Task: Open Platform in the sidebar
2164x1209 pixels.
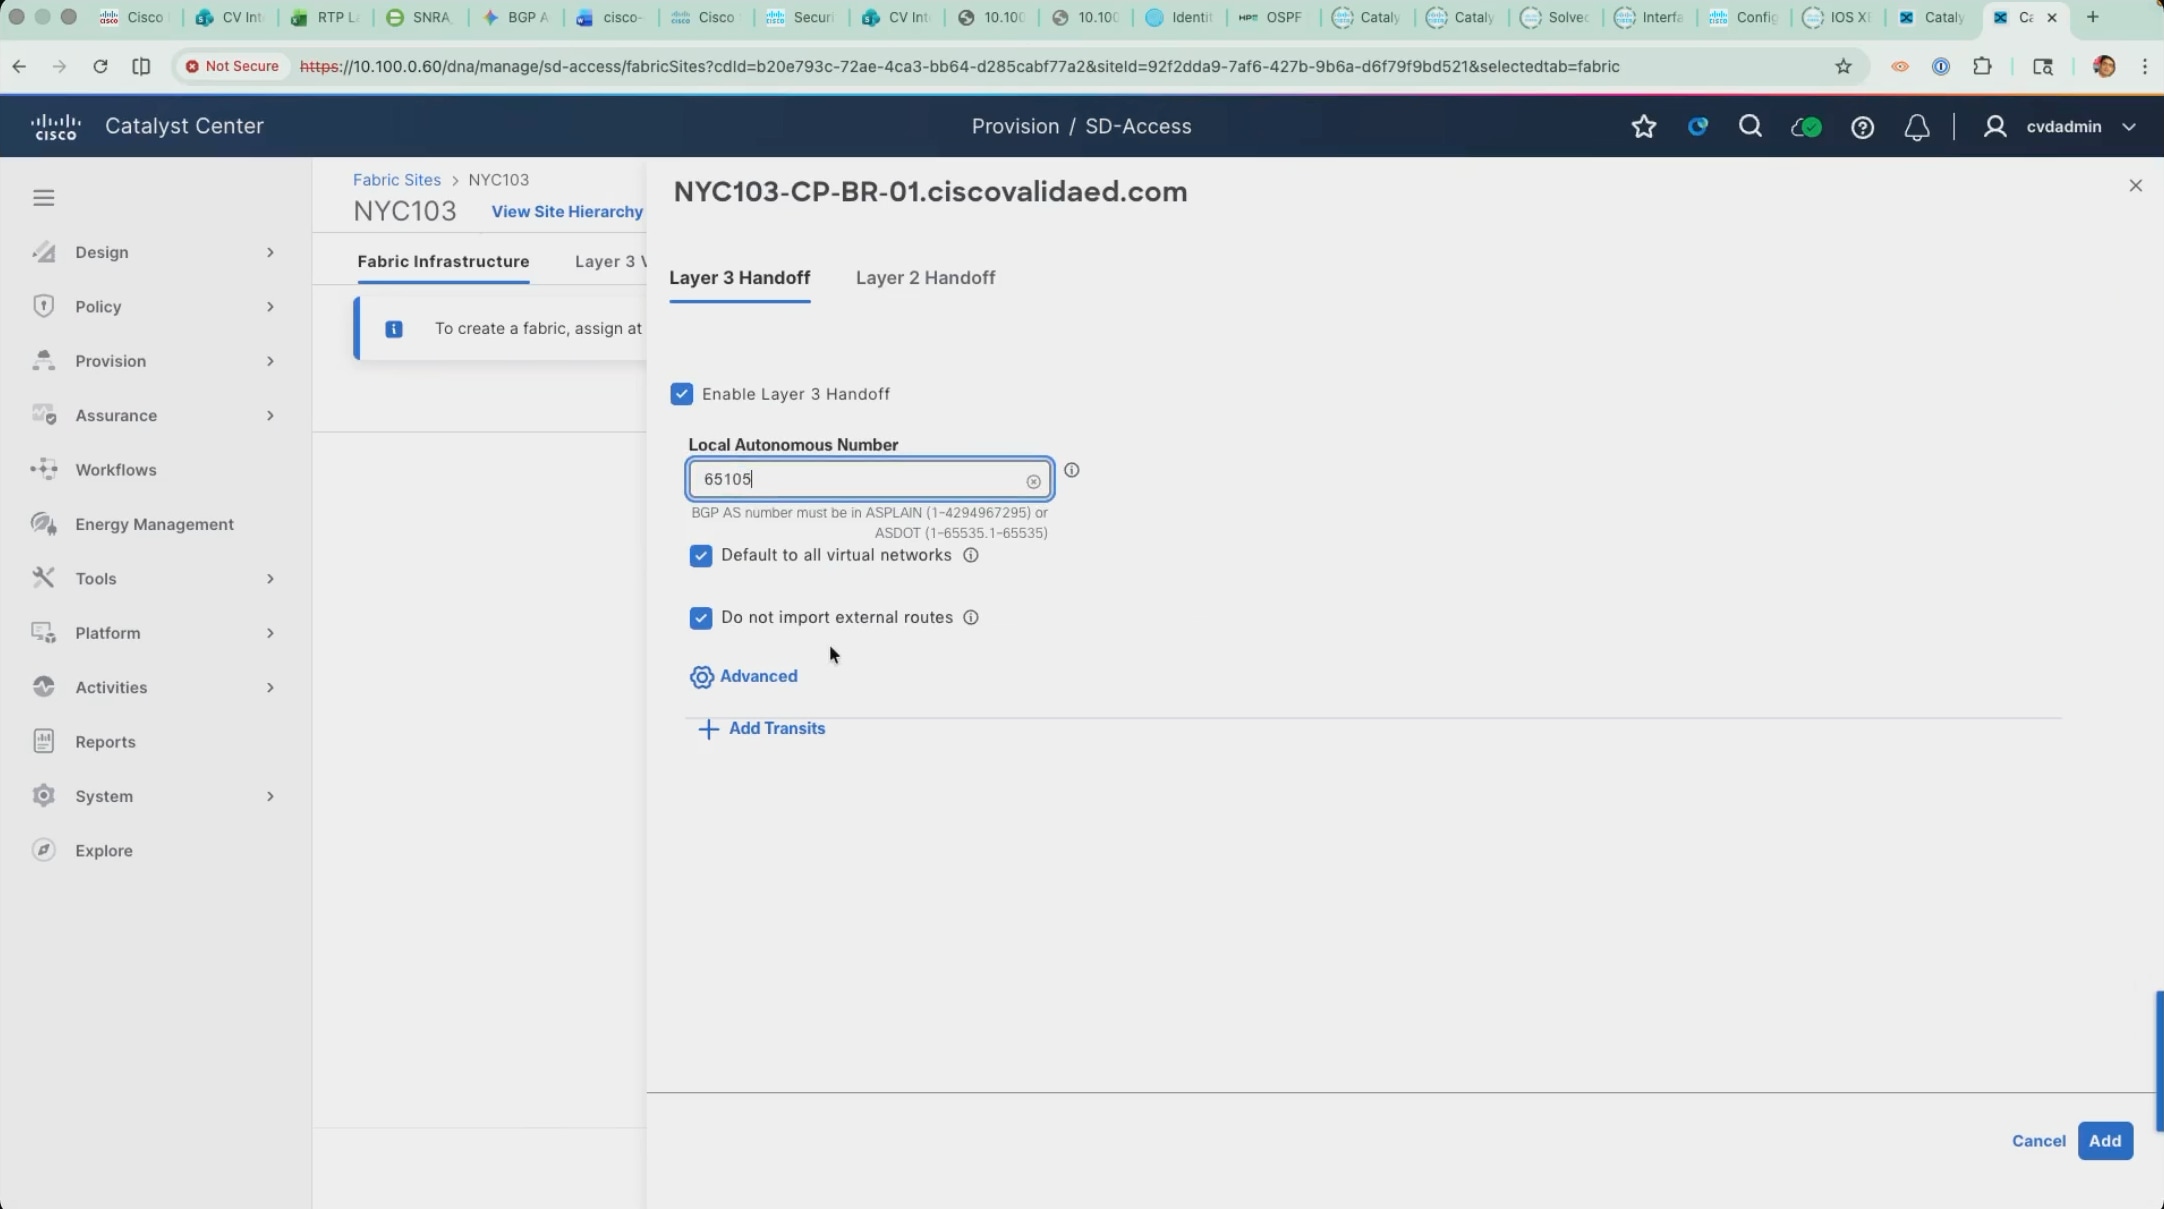Action: click(x=108, y=633)
